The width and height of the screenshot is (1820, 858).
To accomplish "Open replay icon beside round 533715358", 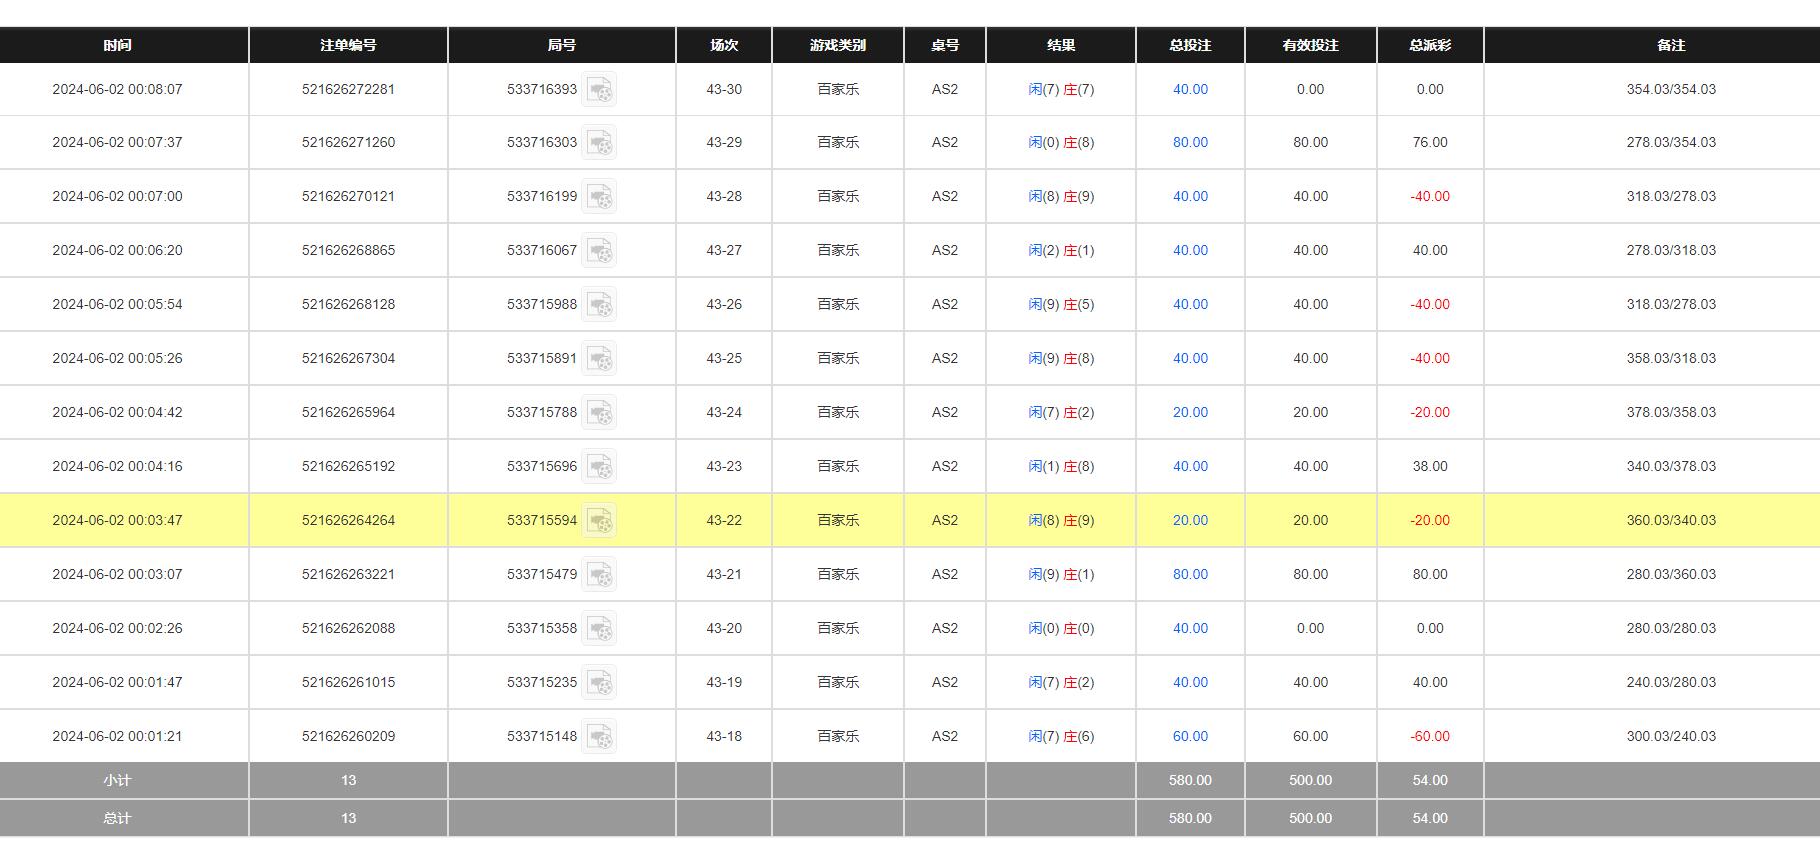I will (600, 629).
